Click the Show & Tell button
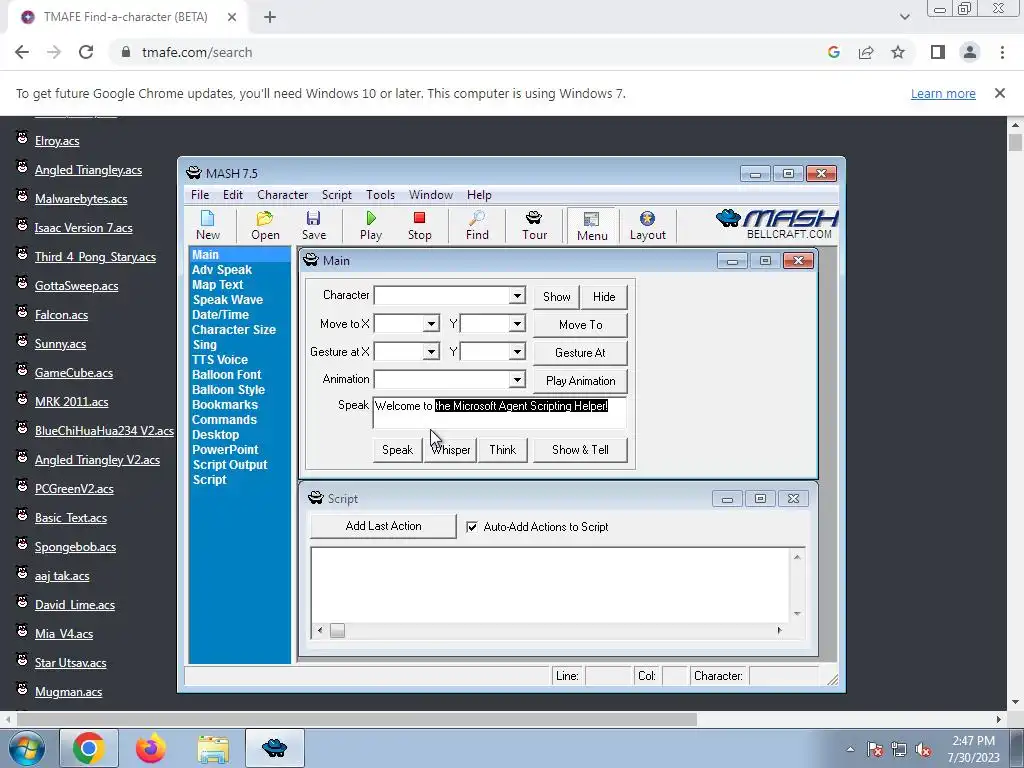1024x768 pixels. [580, 449]
